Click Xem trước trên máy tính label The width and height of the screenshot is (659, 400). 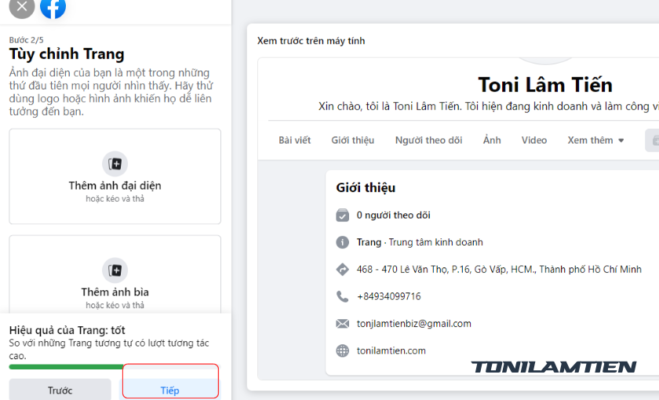[x=311, y=41]
